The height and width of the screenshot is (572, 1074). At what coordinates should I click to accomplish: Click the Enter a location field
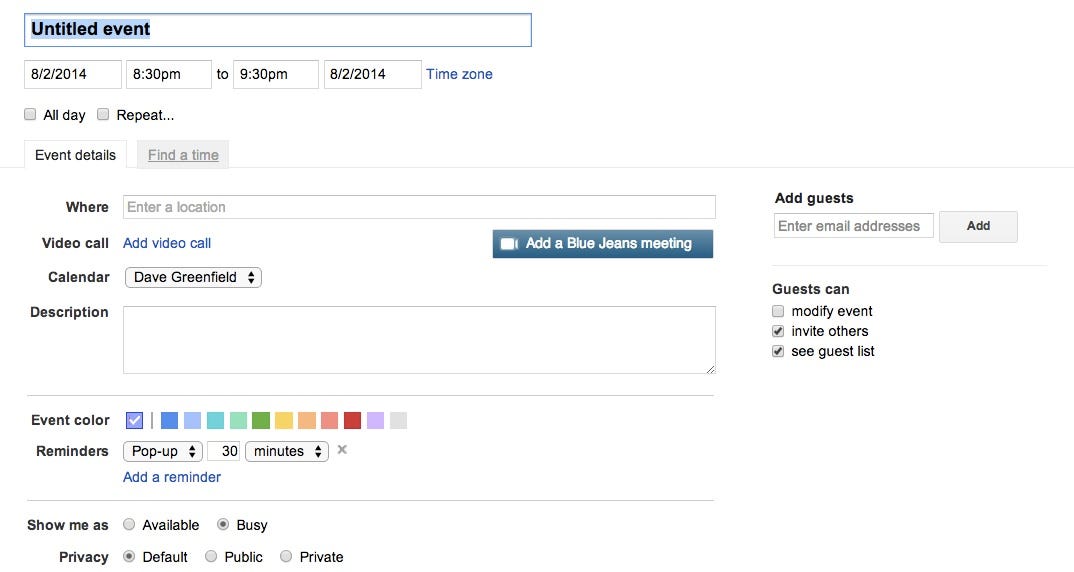click(x=419, y=207)
